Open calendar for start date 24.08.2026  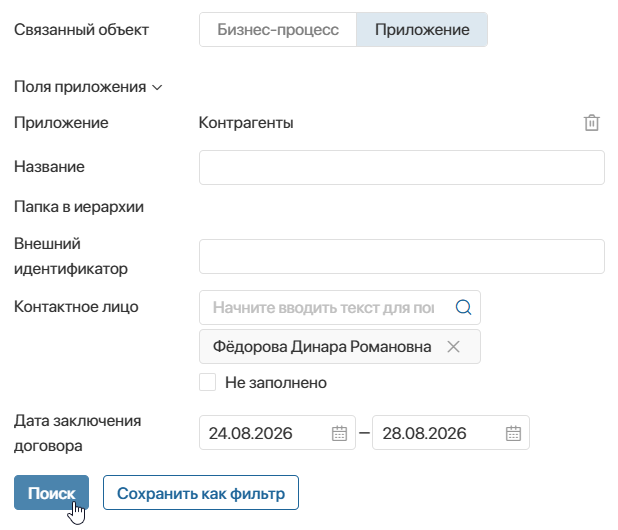339,433
